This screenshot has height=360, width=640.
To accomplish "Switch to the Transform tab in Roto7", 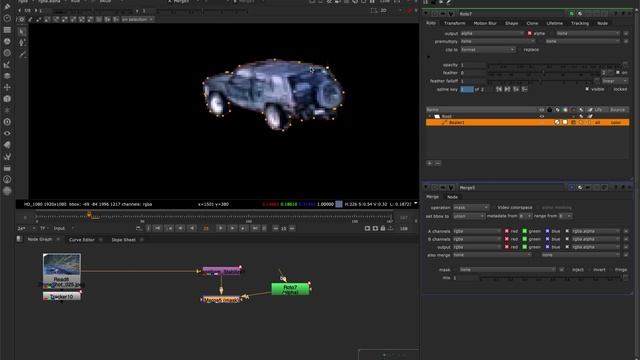I will click(455, 23).
